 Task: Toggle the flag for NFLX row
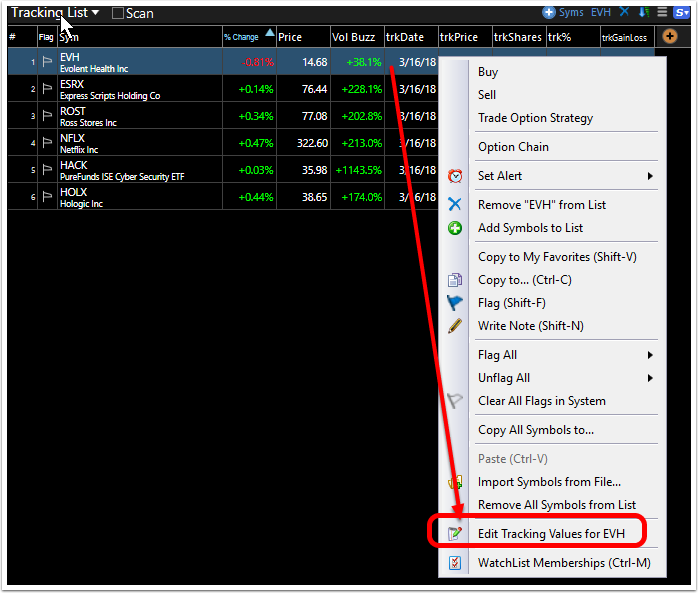(47, 143)
